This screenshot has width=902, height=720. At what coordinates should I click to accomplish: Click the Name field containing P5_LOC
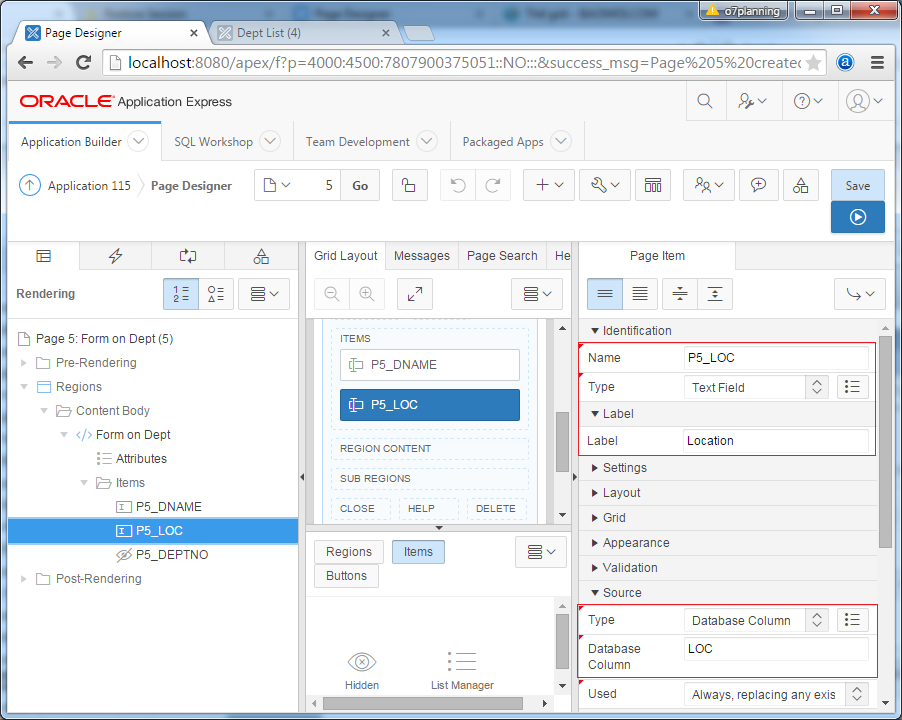click(776, 358)
